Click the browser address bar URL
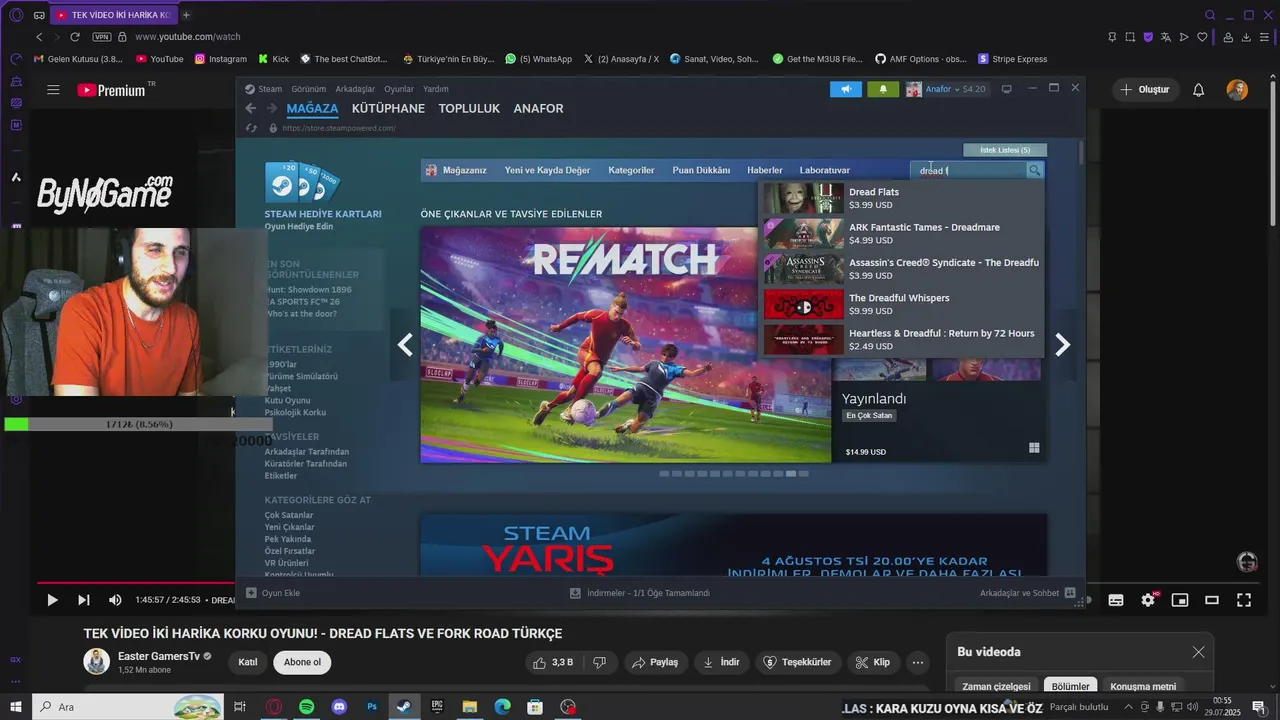This screenshot has width=1280, height=720. (x=187, y=37)
